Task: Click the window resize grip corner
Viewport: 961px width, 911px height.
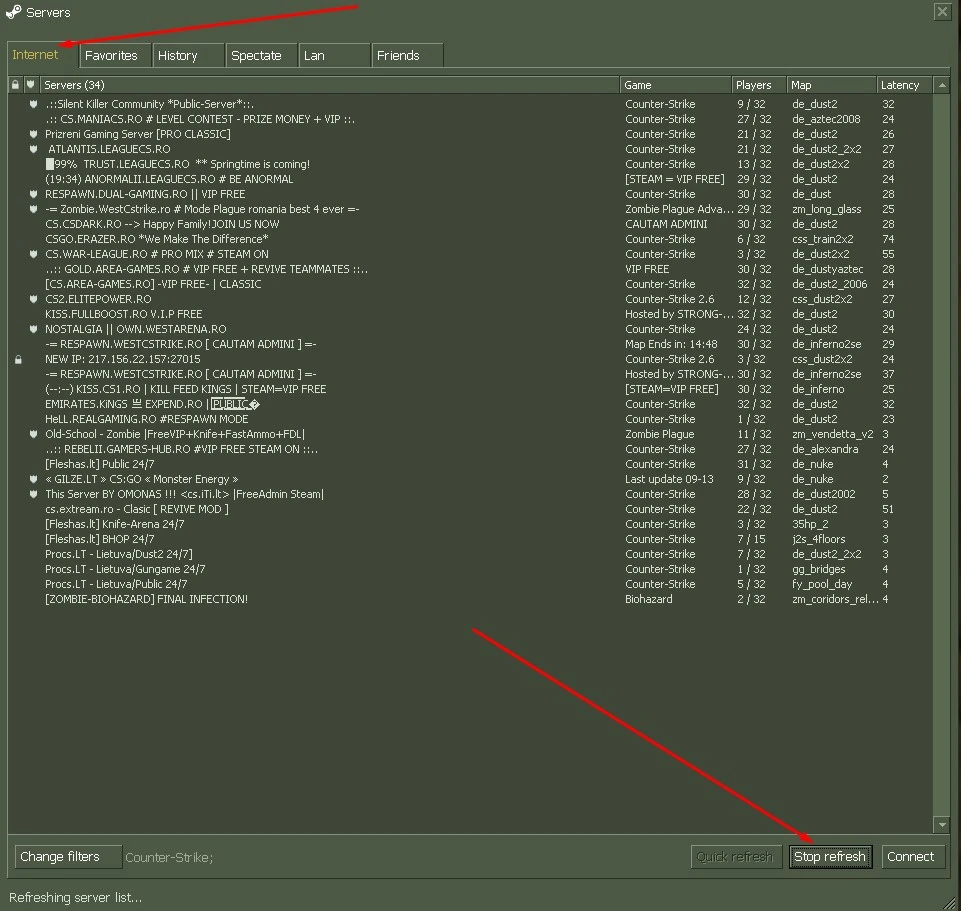Action: coord(951,901)
